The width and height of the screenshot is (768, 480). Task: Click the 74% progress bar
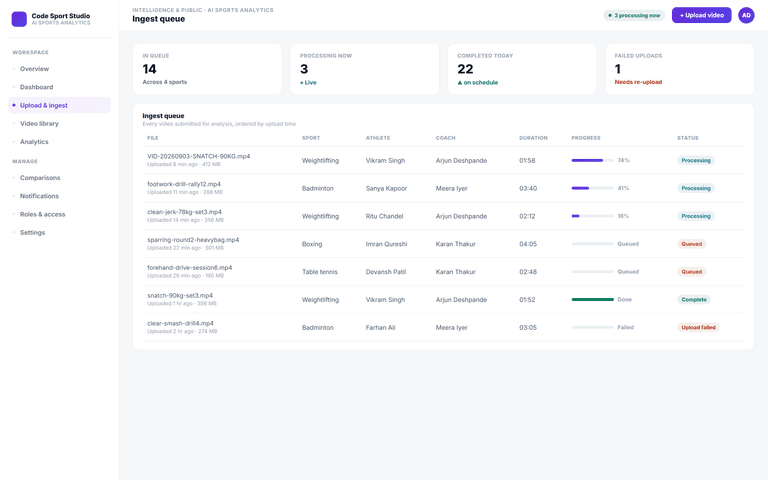(592, 161)
